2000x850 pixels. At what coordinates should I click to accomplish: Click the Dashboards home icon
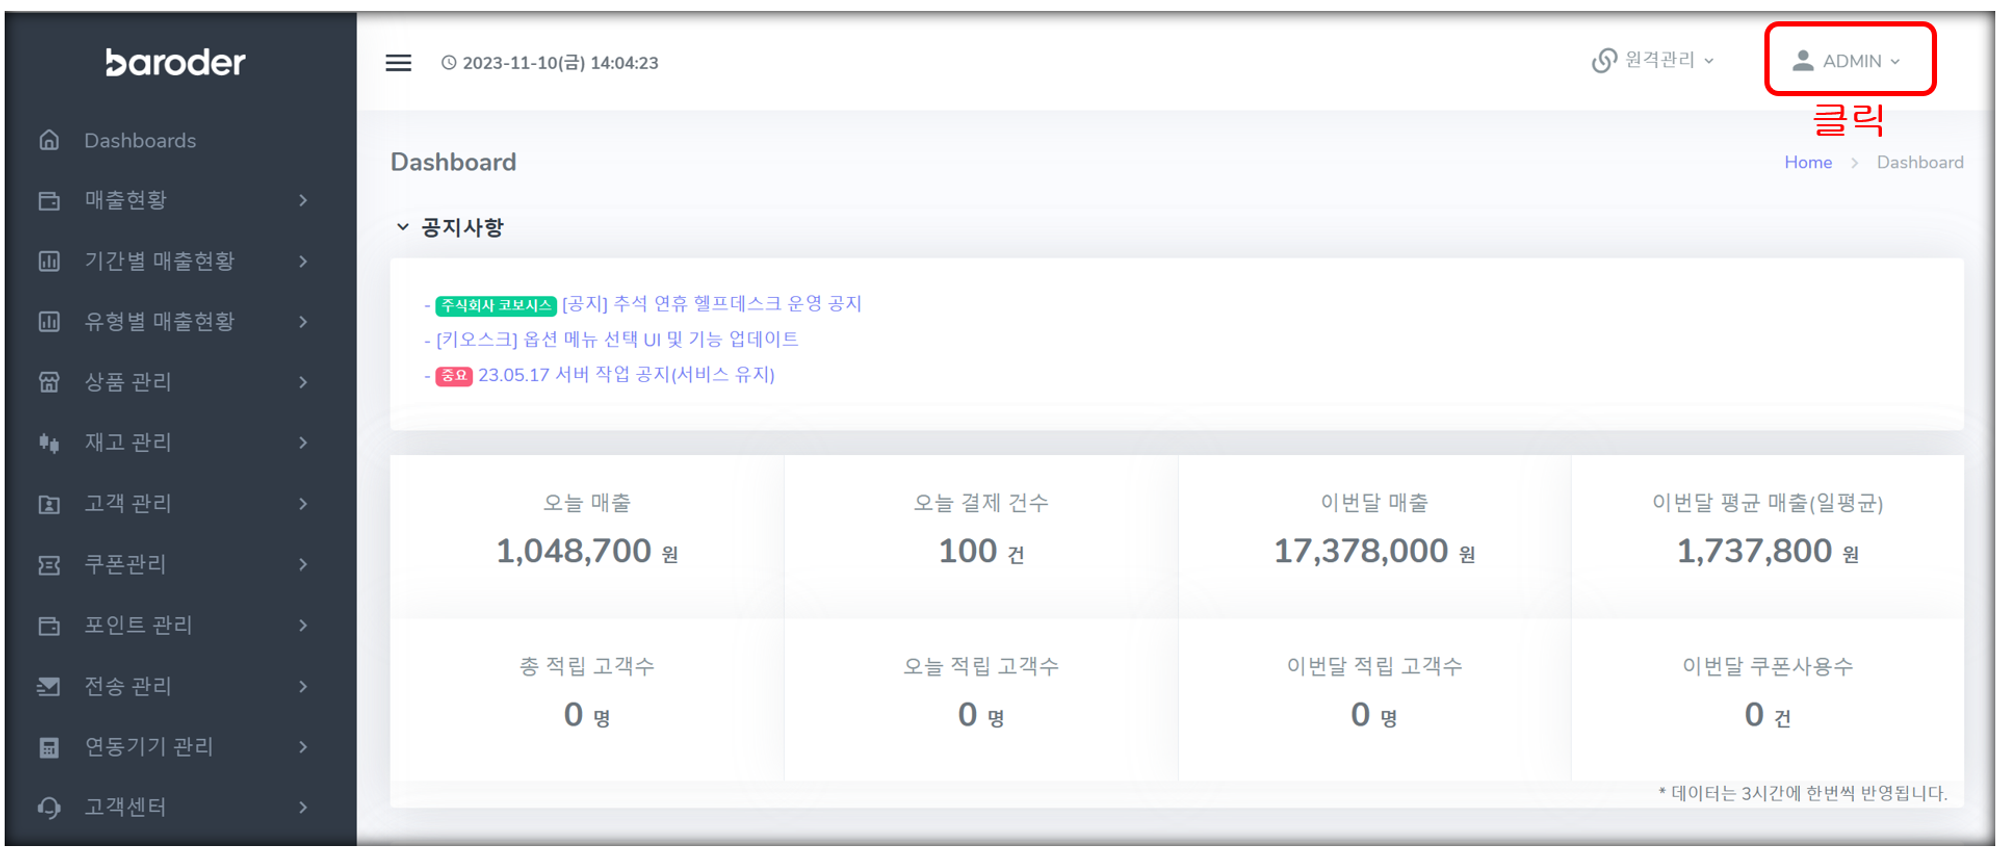[49, 140]
